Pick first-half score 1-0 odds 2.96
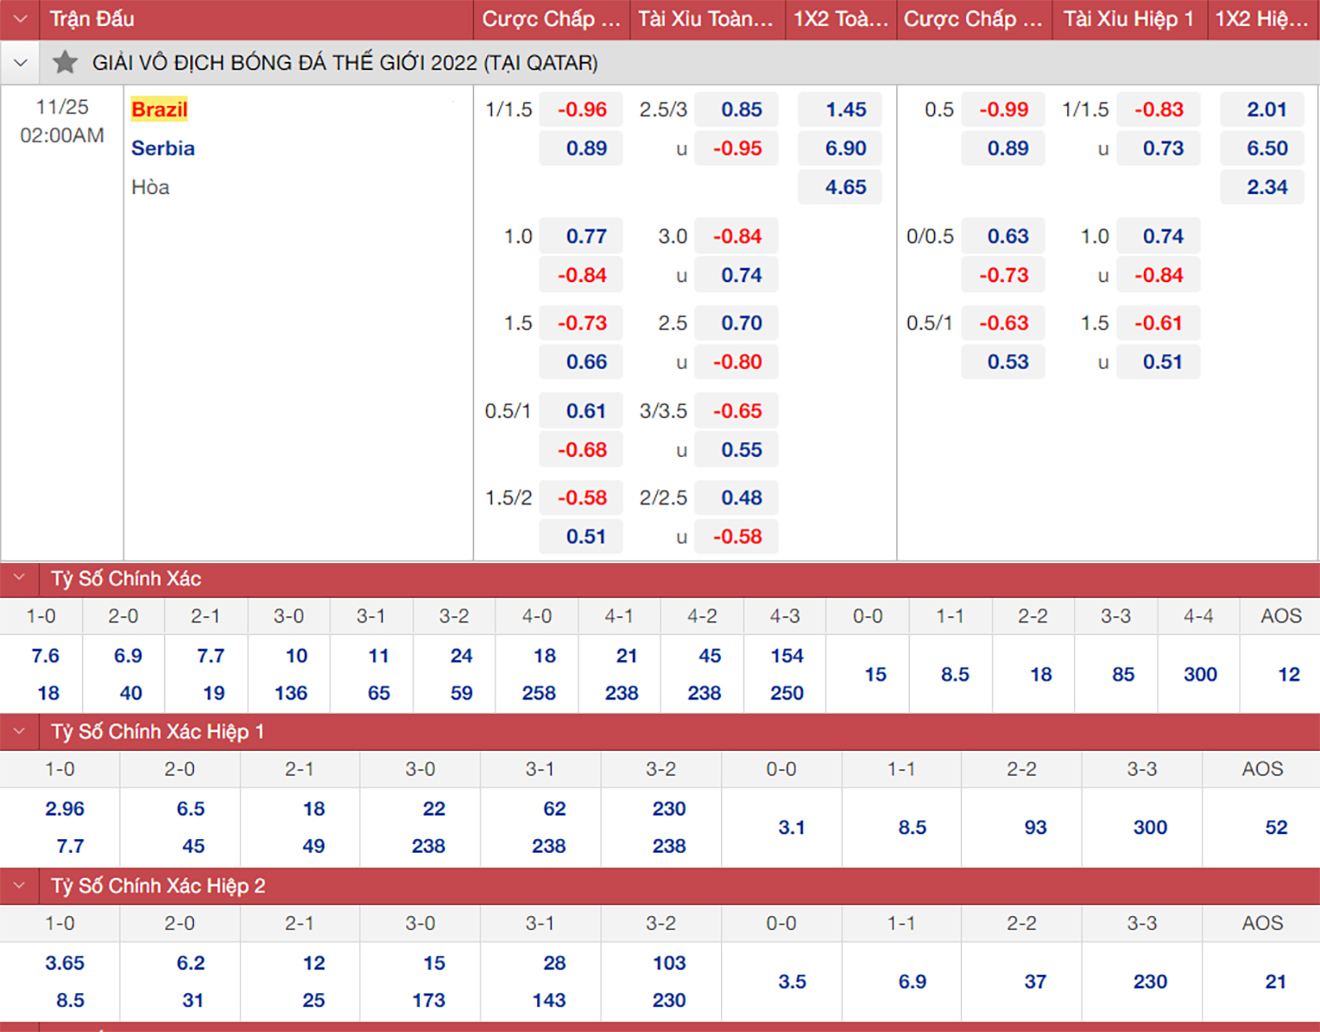The width and height of the screenshot is (1320, 1032). 65,809
